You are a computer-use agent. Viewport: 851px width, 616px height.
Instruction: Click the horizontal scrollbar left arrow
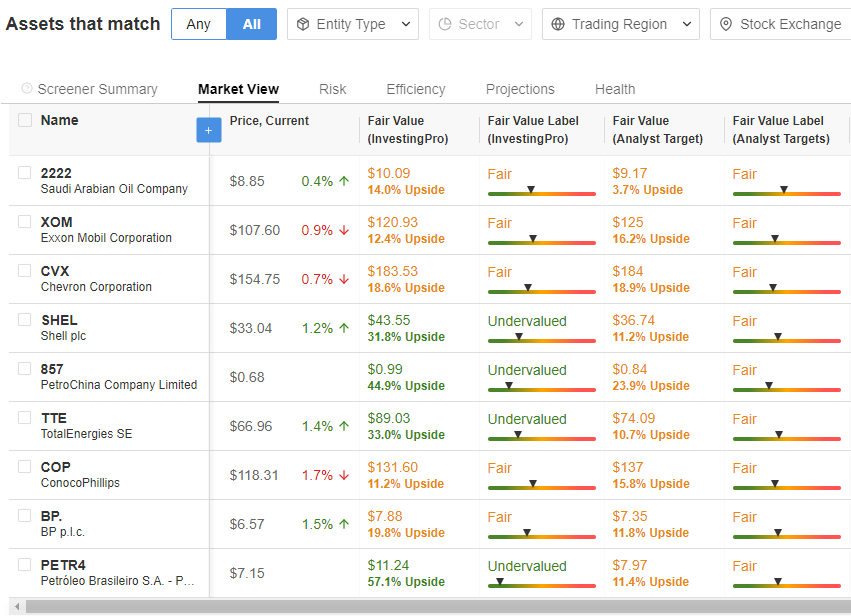coord(17,606)
